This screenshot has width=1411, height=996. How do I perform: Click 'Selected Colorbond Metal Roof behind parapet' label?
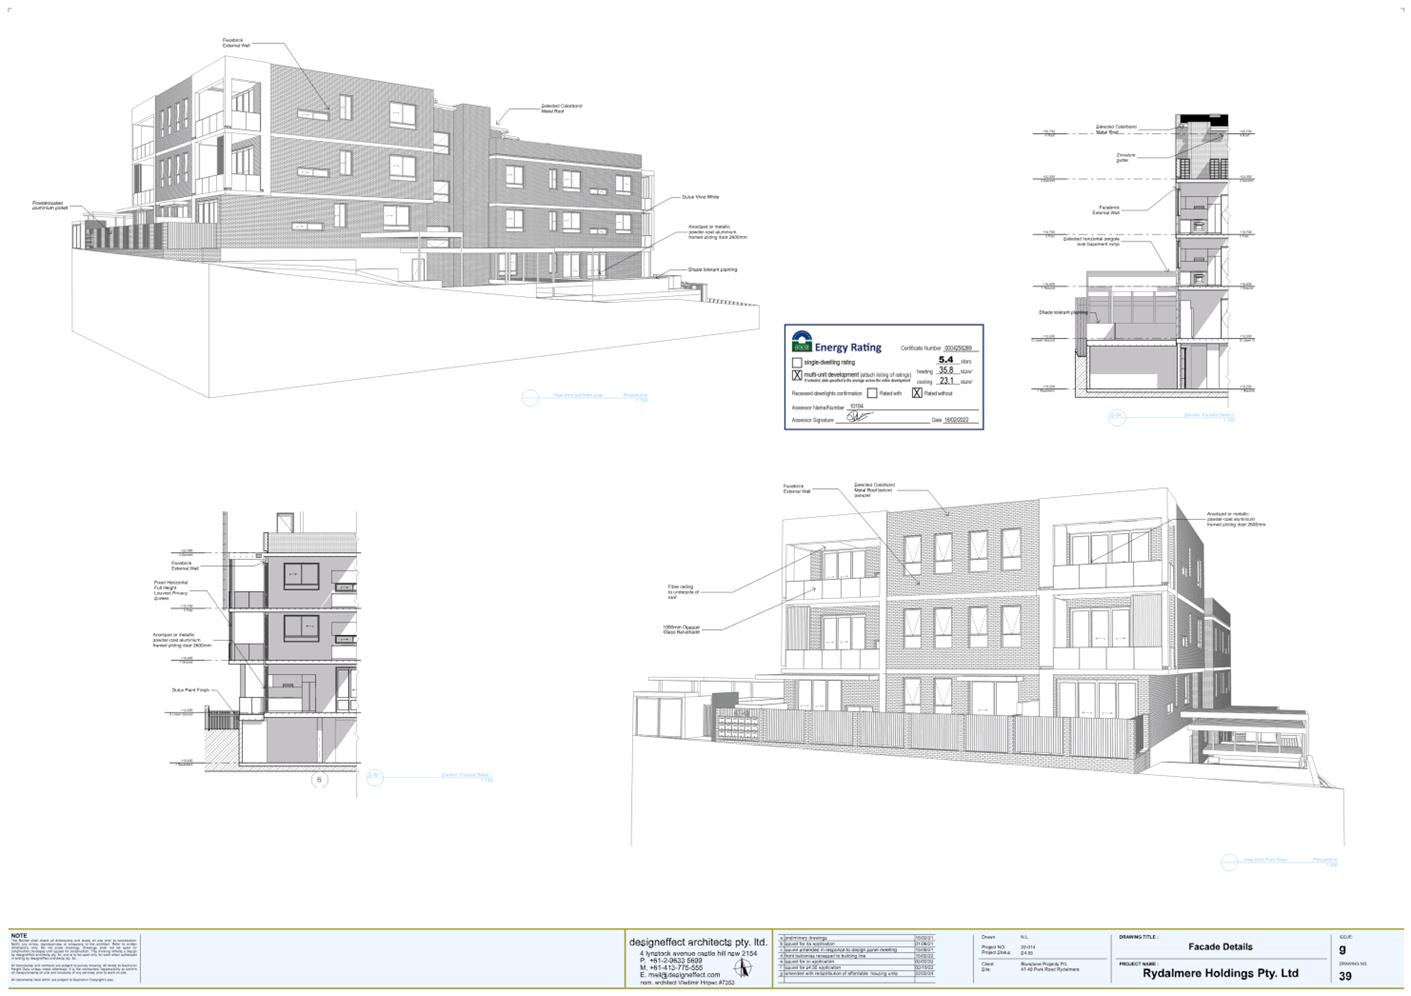(x=875, y=489)
